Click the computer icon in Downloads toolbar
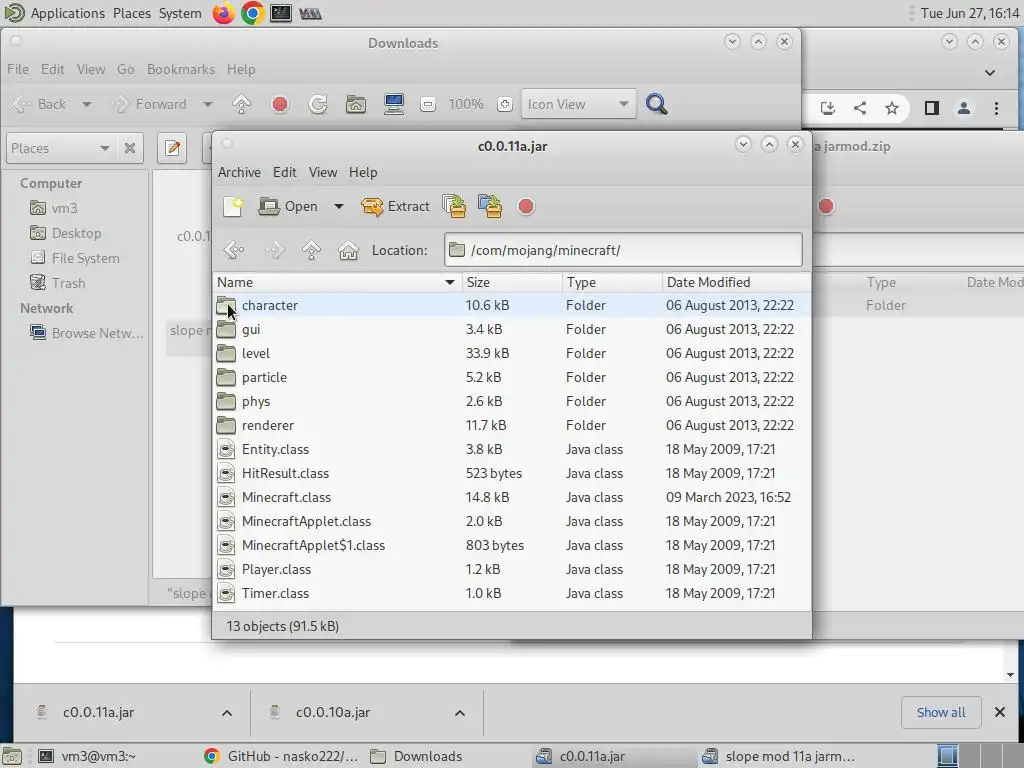 pyautogui.click(x=394, y=104)
